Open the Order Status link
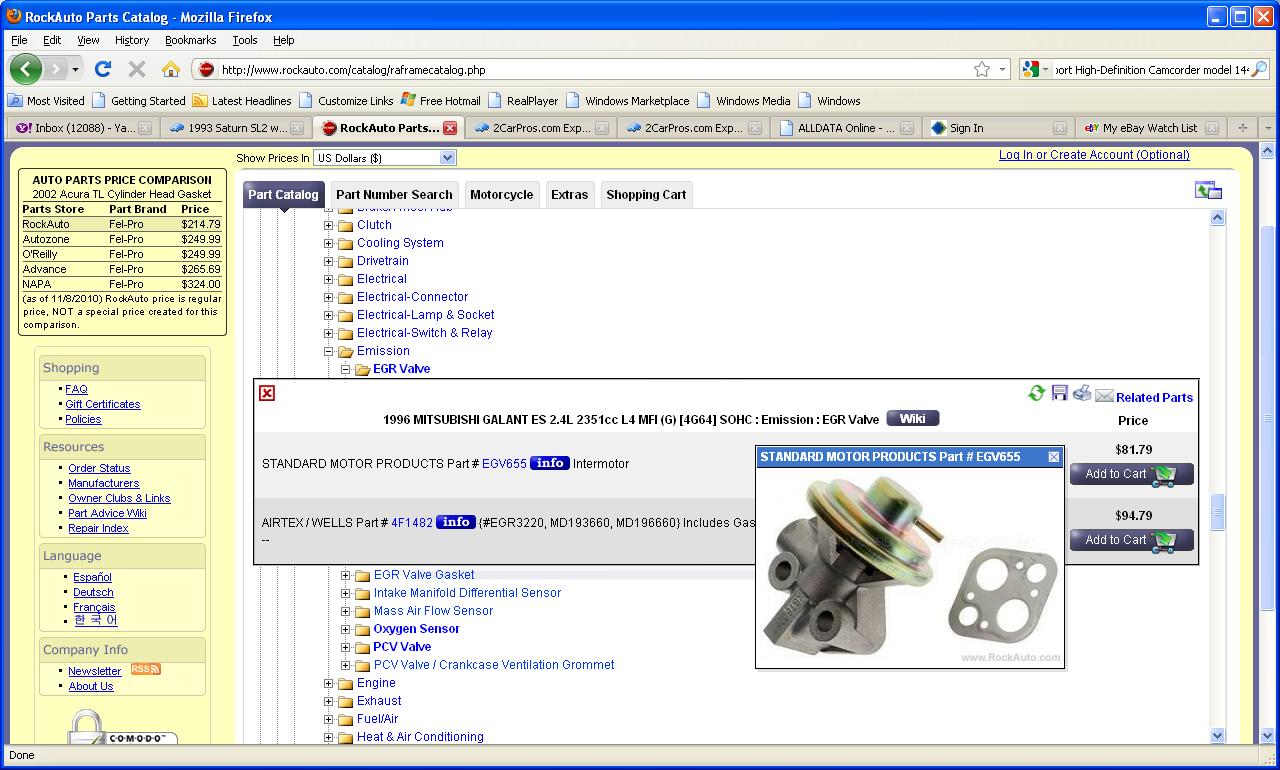The height and width of the screenshot is (770, 1280). click(99, 468)
